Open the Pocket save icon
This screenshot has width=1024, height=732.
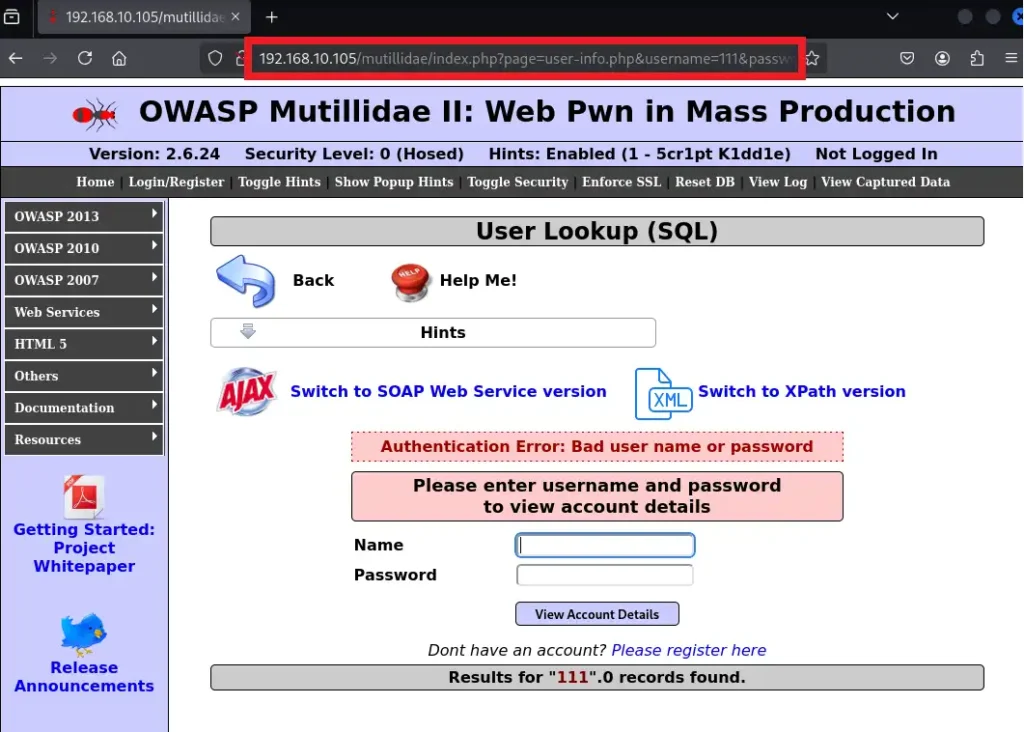click(907, 58)
